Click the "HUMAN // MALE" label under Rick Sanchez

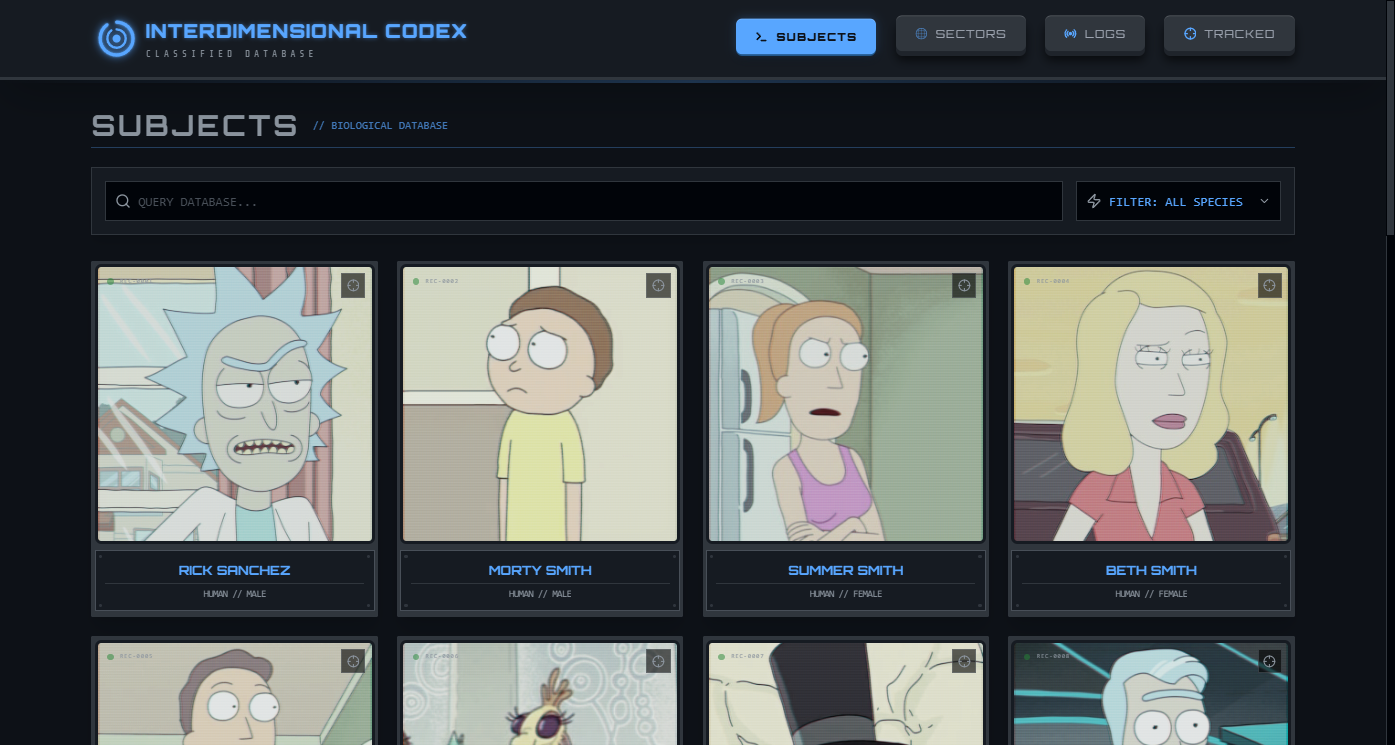coord(235,594)
